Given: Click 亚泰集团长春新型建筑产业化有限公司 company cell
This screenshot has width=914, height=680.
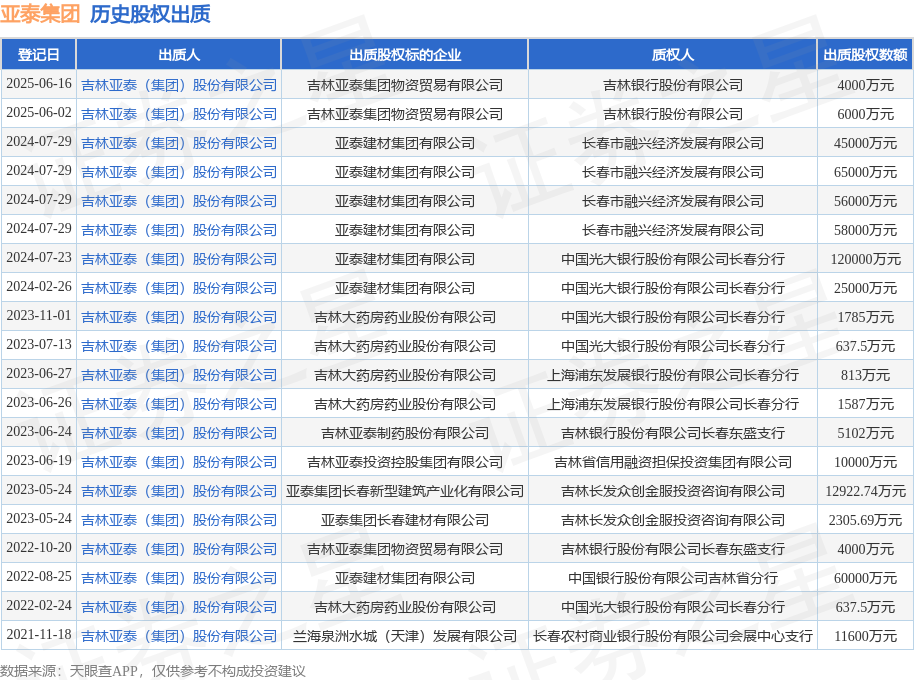Looking at the screenshot, I should pyautogui.click(x=405, y=491).
